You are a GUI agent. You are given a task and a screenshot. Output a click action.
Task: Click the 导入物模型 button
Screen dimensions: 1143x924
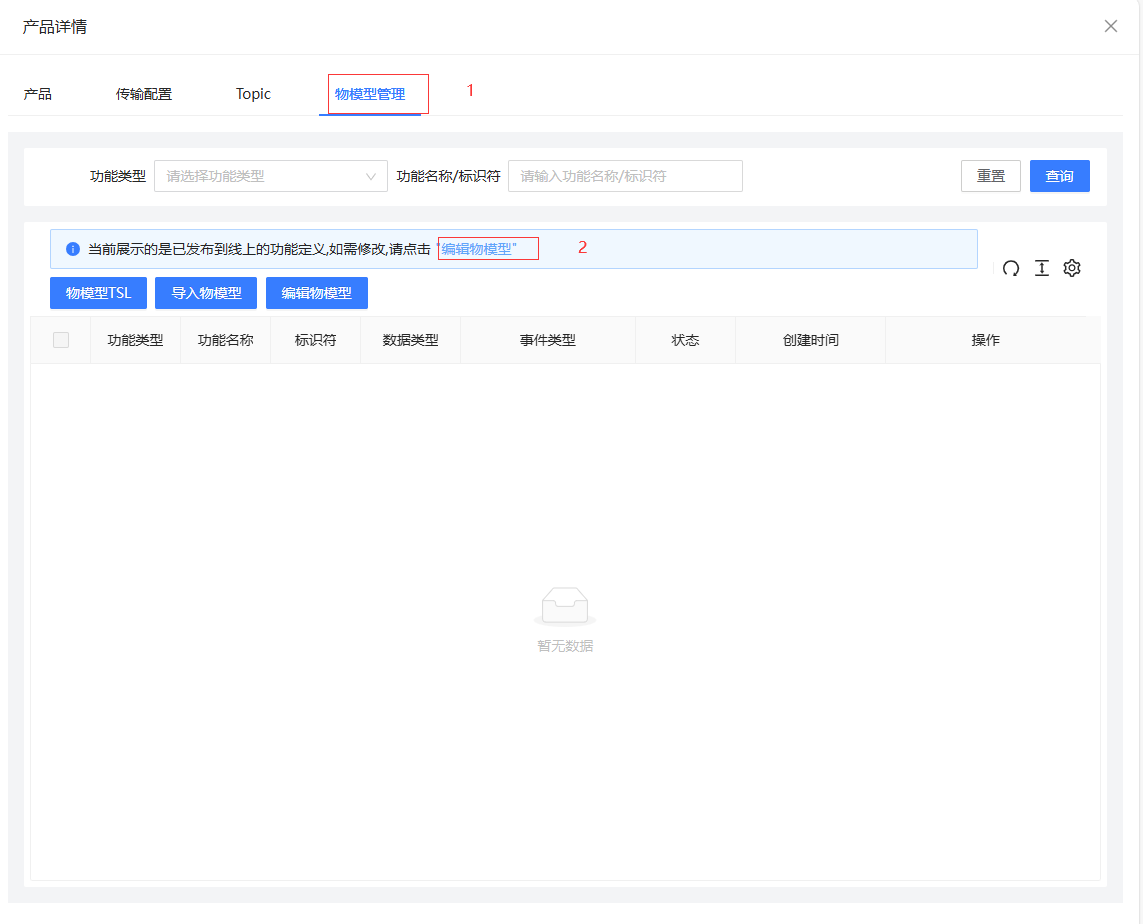pos(206,293)
